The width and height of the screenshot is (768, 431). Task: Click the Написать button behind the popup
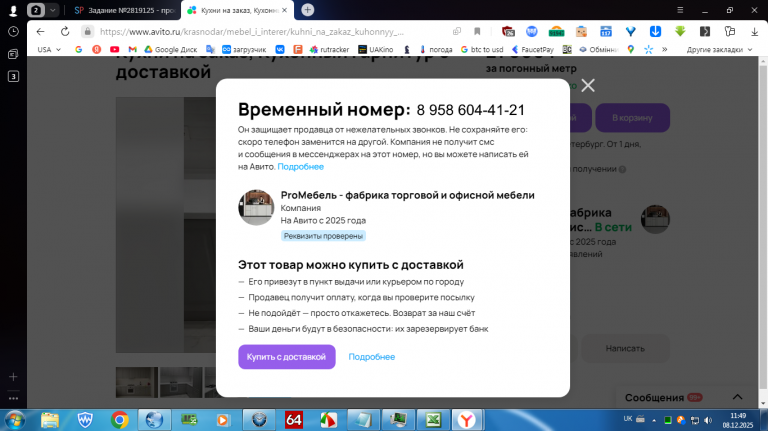625,348
